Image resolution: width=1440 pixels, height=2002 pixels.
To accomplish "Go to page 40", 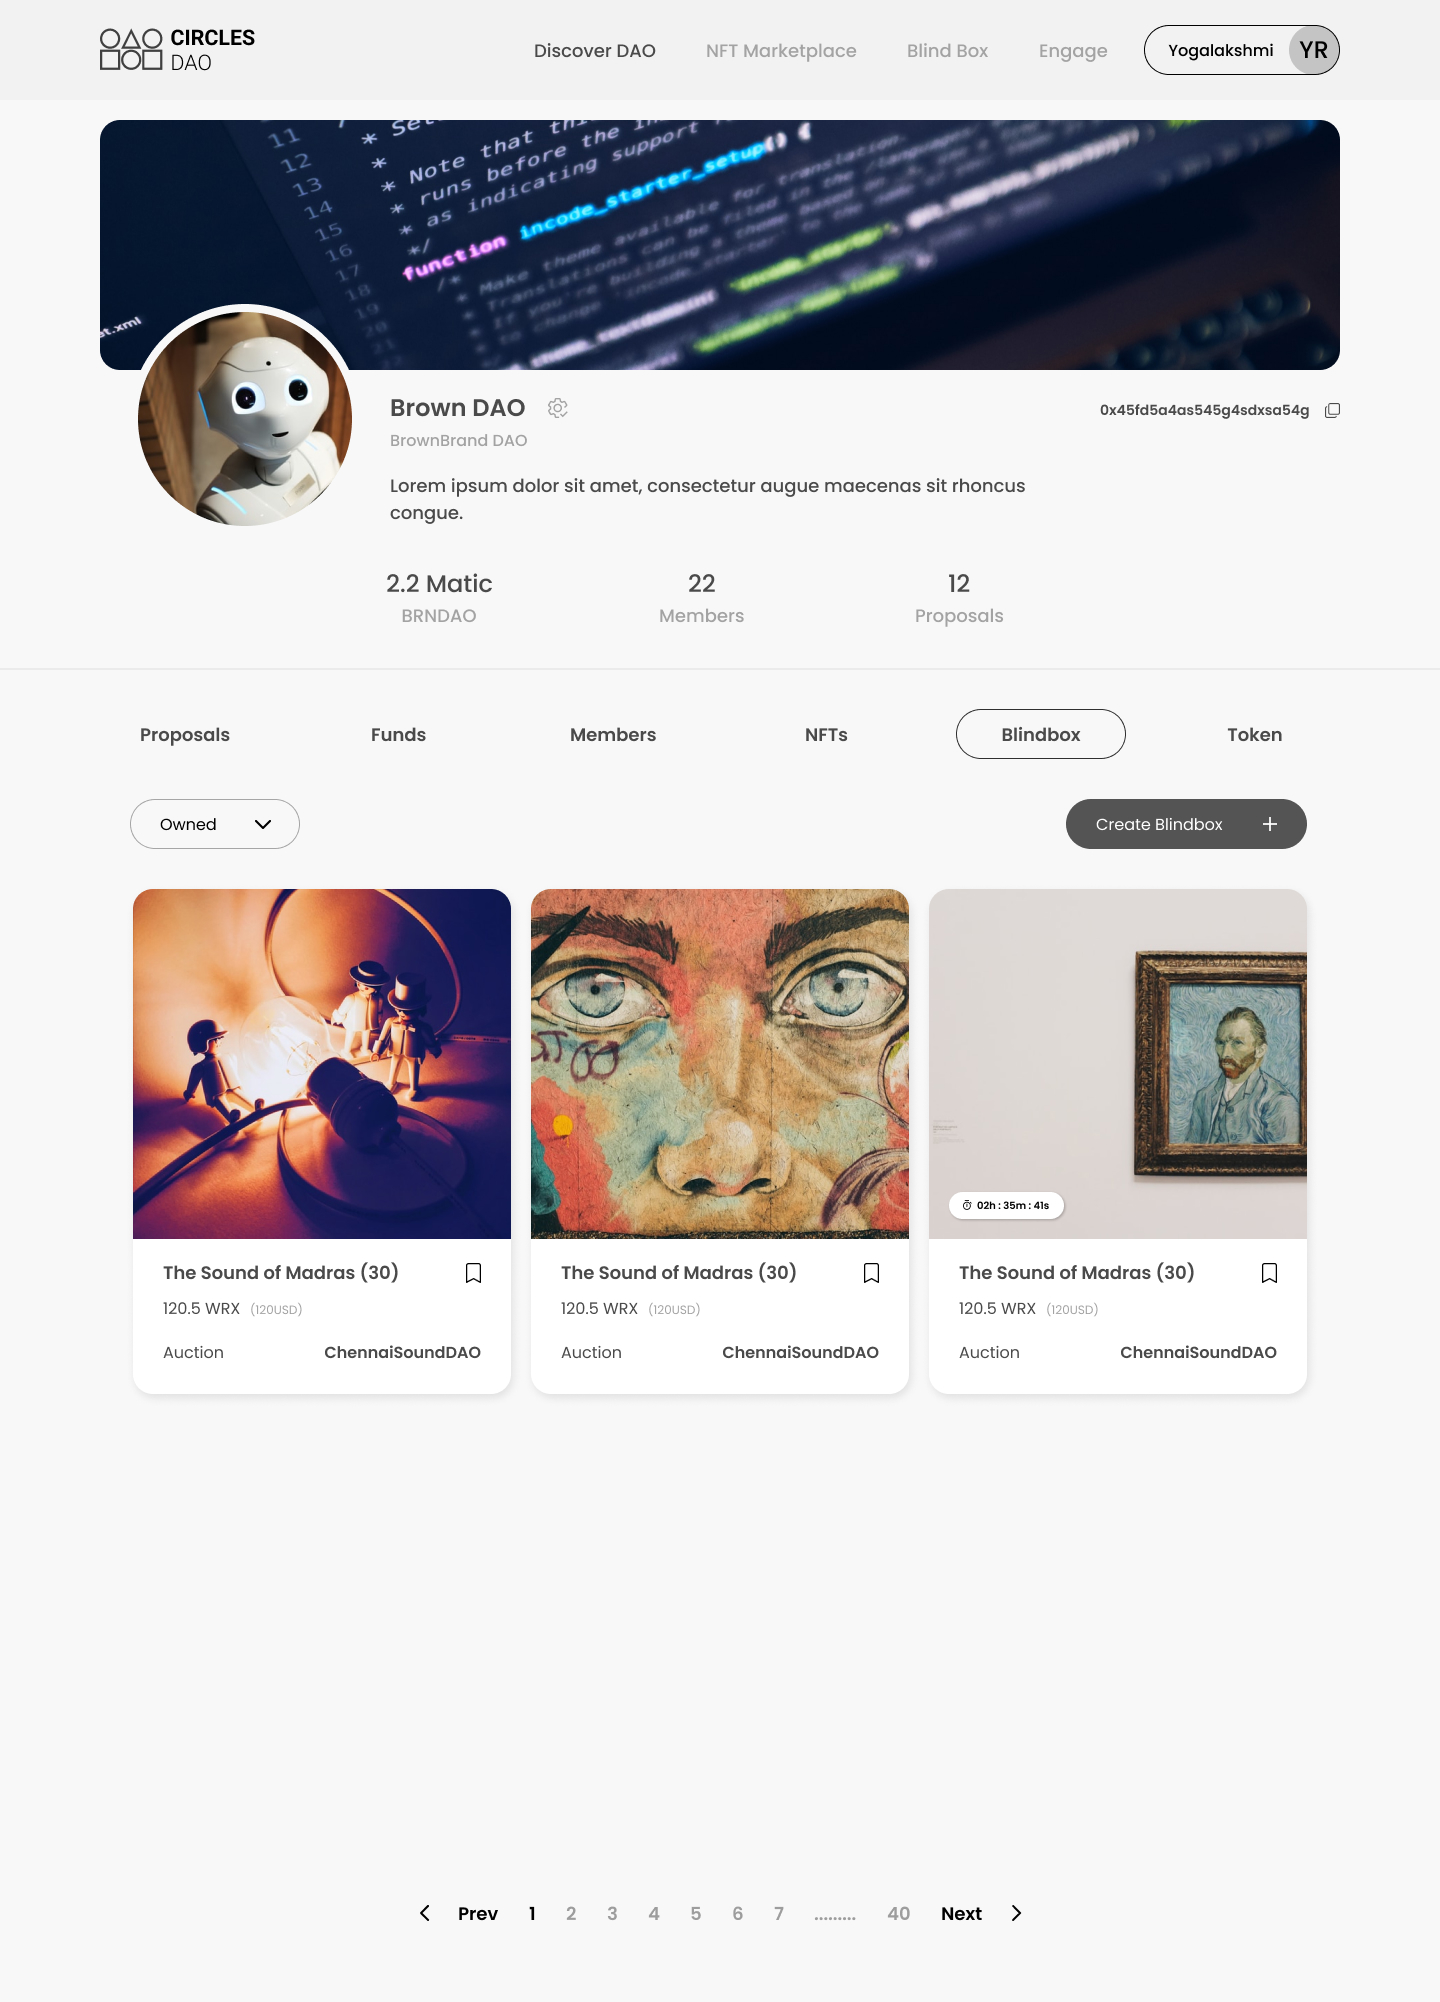I will pyautogui.click(x=898, y=1913).
